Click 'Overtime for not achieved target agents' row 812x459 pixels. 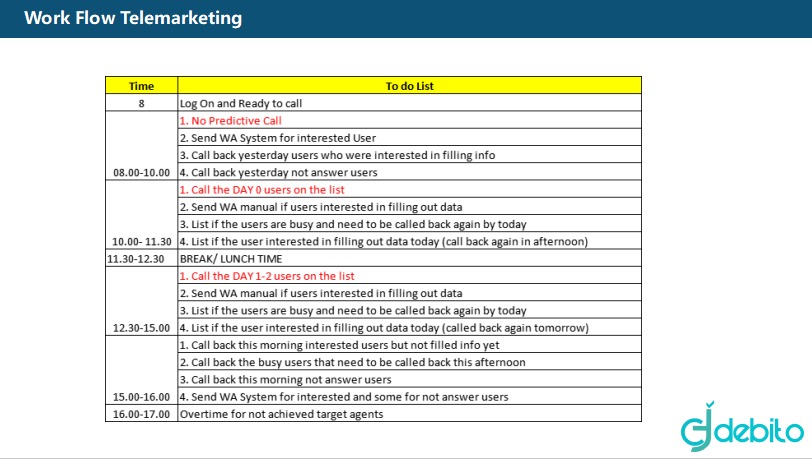[x=409, y=413]
